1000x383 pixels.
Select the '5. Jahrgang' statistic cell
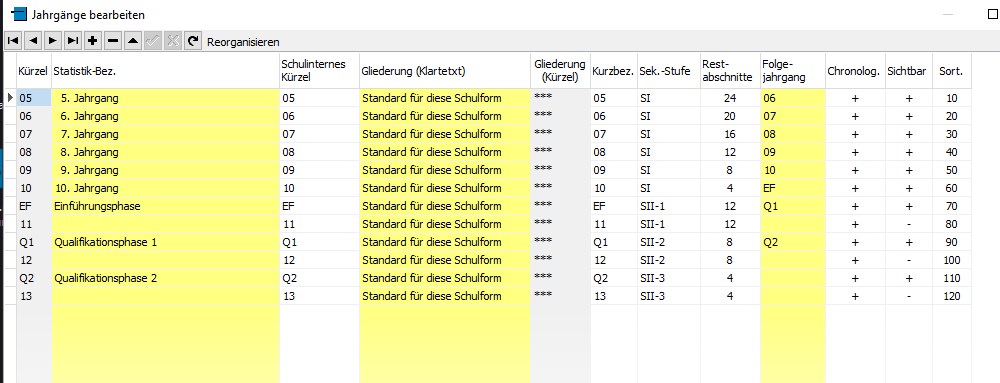[165, 98]
